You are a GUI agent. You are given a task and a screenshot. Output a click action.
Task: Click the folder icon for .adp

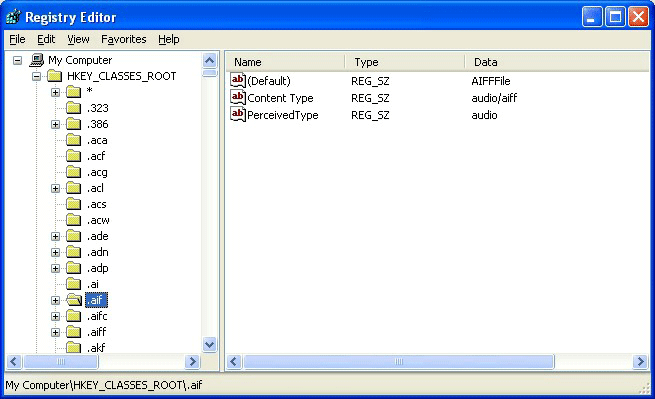coord(74,268)
